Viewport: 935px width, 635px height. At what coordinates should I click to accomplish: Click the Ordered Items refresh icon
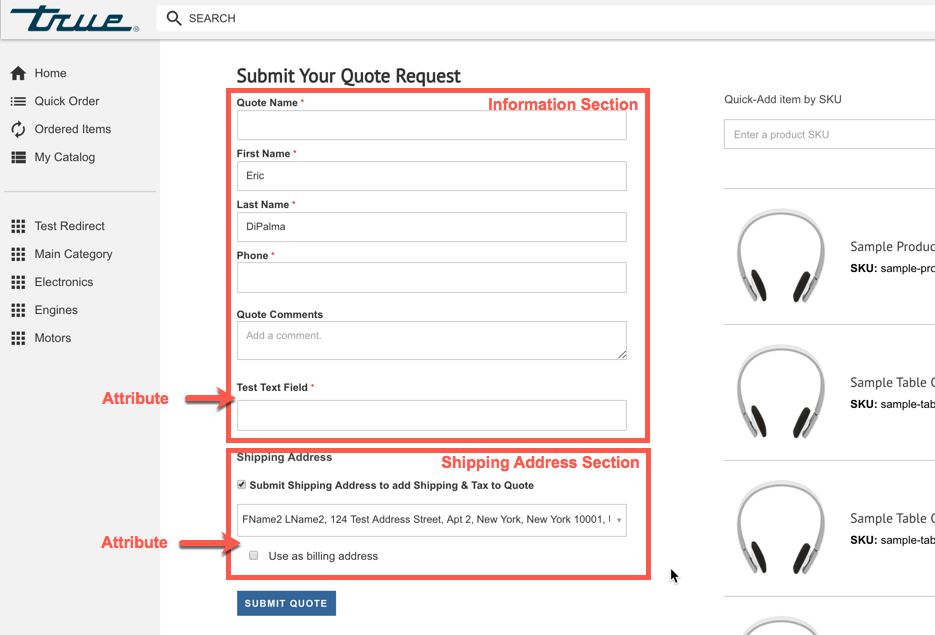[18, 129]
